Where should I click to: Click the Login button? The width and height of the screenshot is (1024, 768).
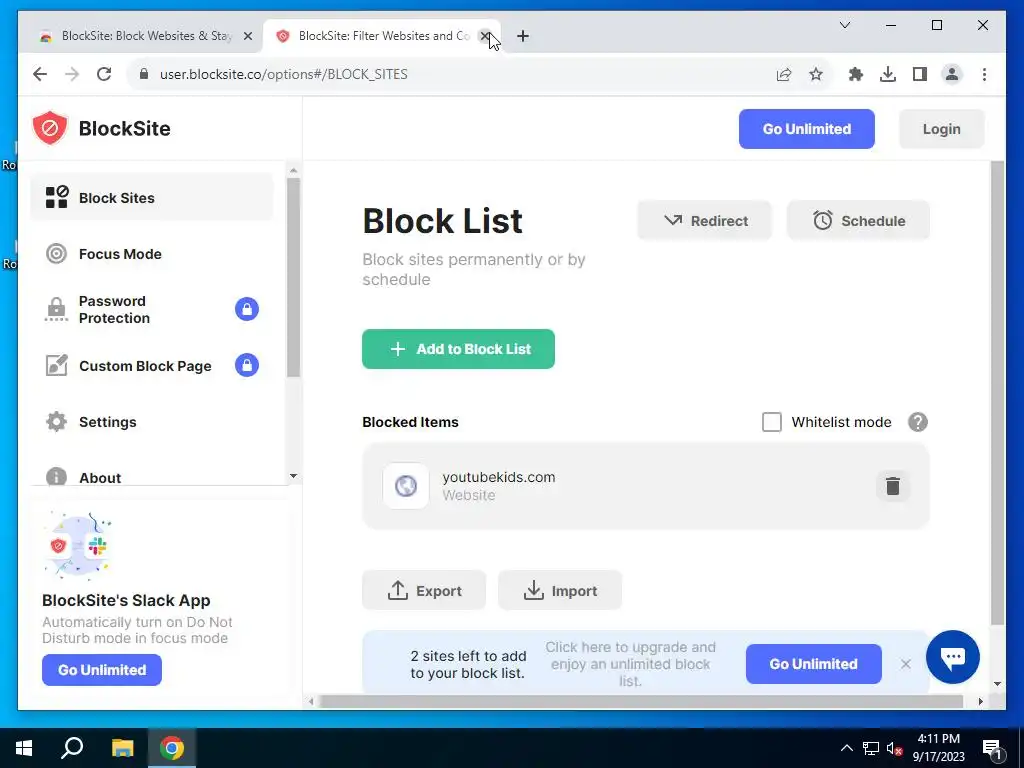941,129
